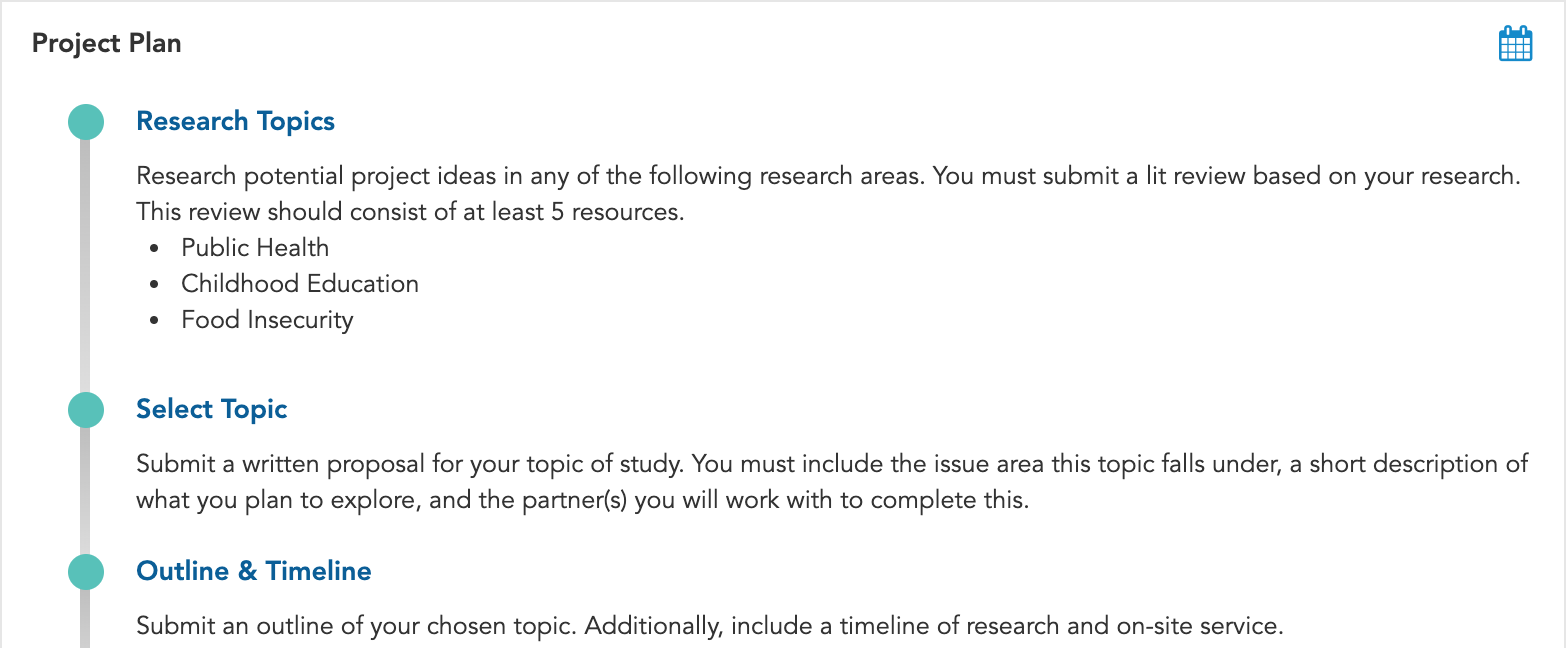Open the Outline & Timeline step

point(254,571)
